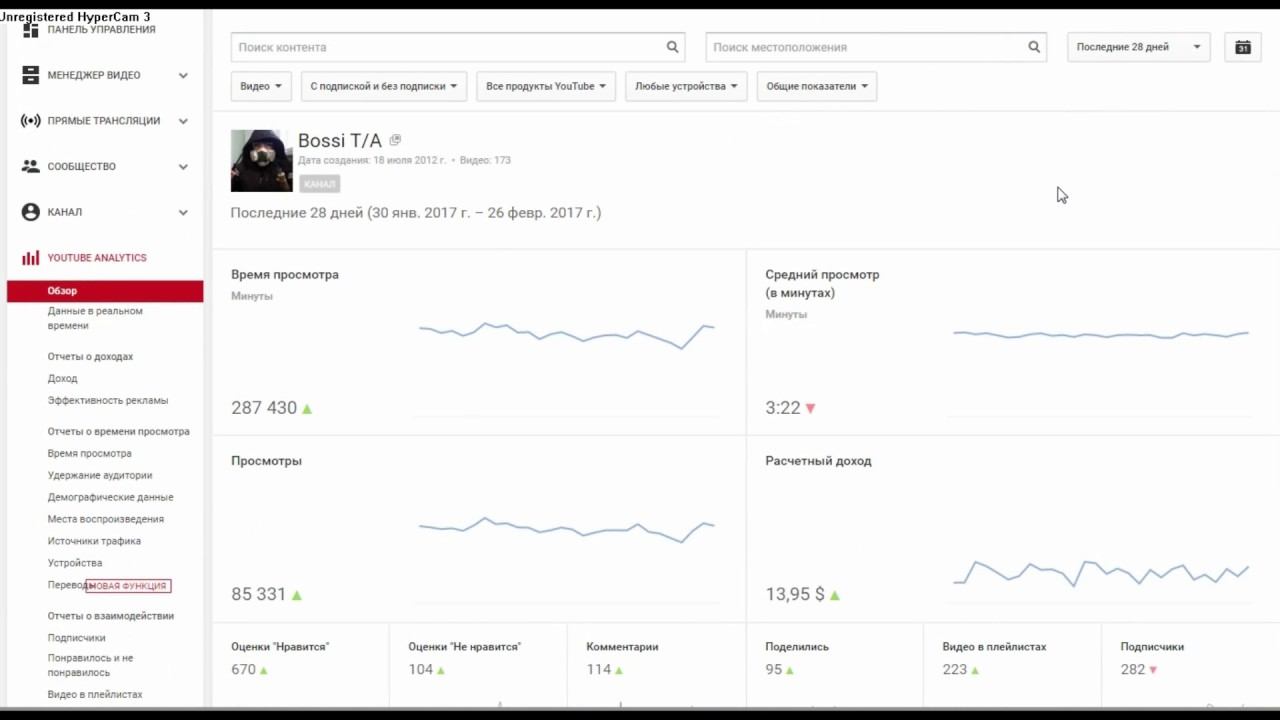Open Видео в плейлистах sidebar report
This screenshot has width=1280, height=720.
pyautogui.click(x=95, y=695)
